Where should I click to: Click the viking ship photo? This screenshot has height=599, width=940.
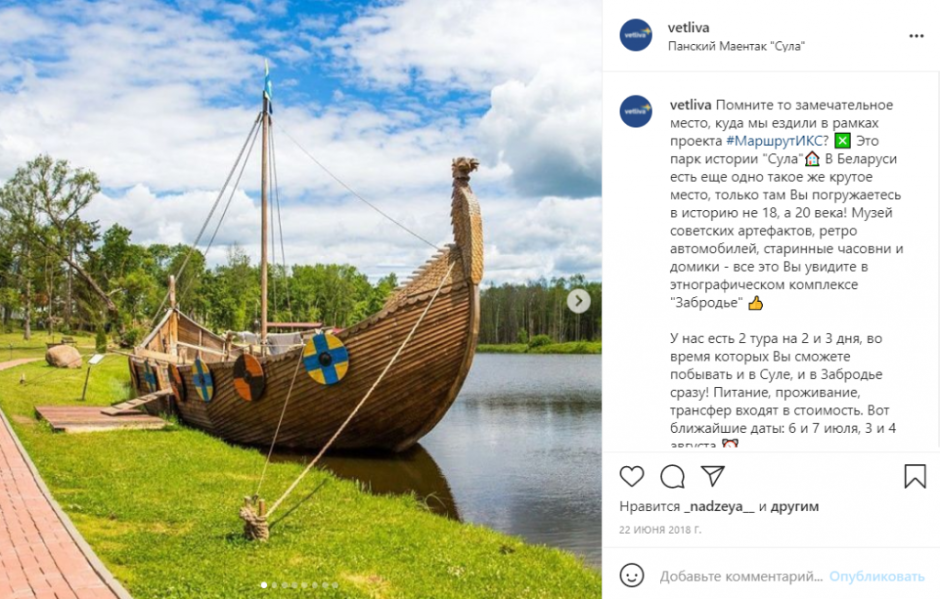click(x=301, y=299)
